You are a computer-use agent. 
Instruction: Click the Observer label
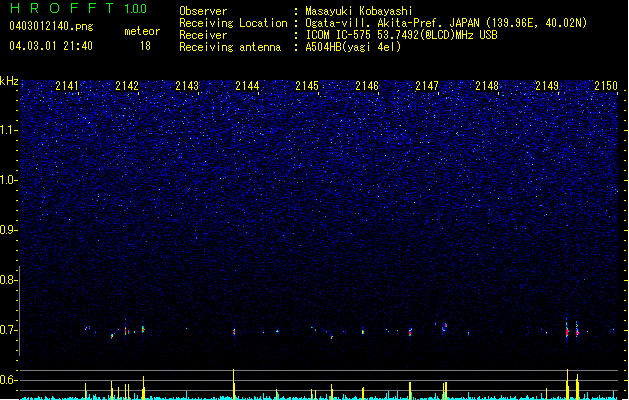point(203,11)
